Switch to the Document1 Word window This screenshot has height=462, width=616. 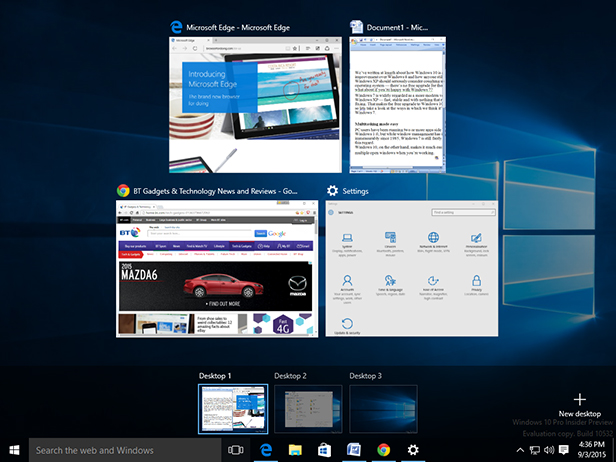(x=398, y=105)
